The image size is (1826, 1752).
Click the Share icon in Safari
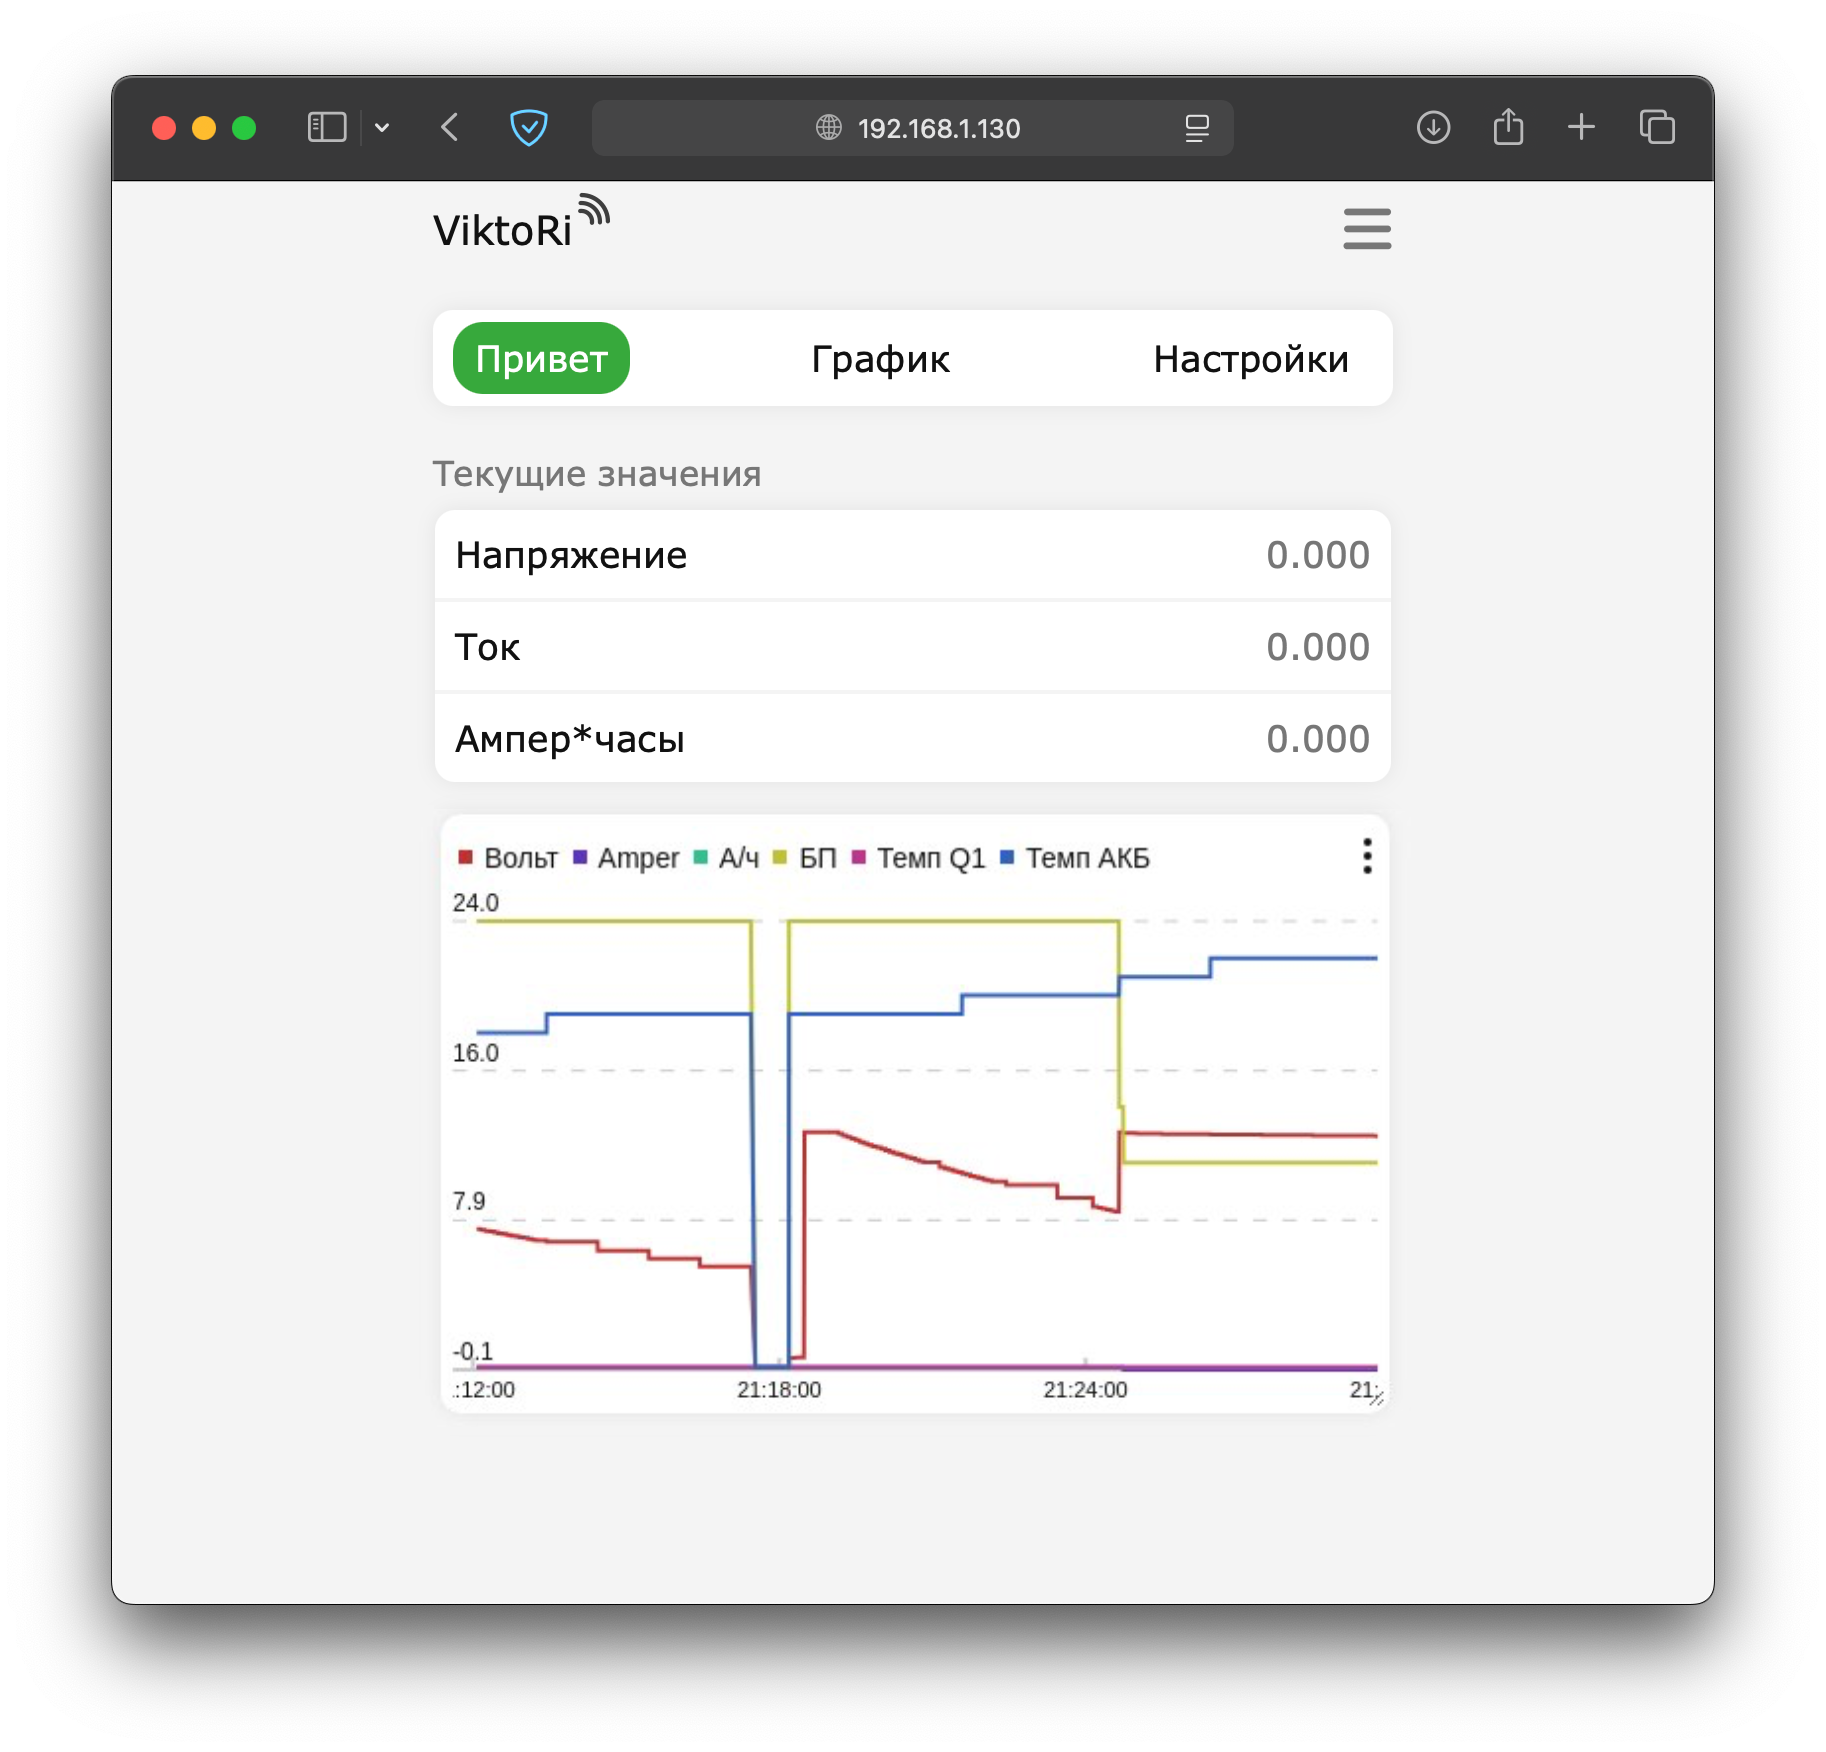pos(1508,128)
